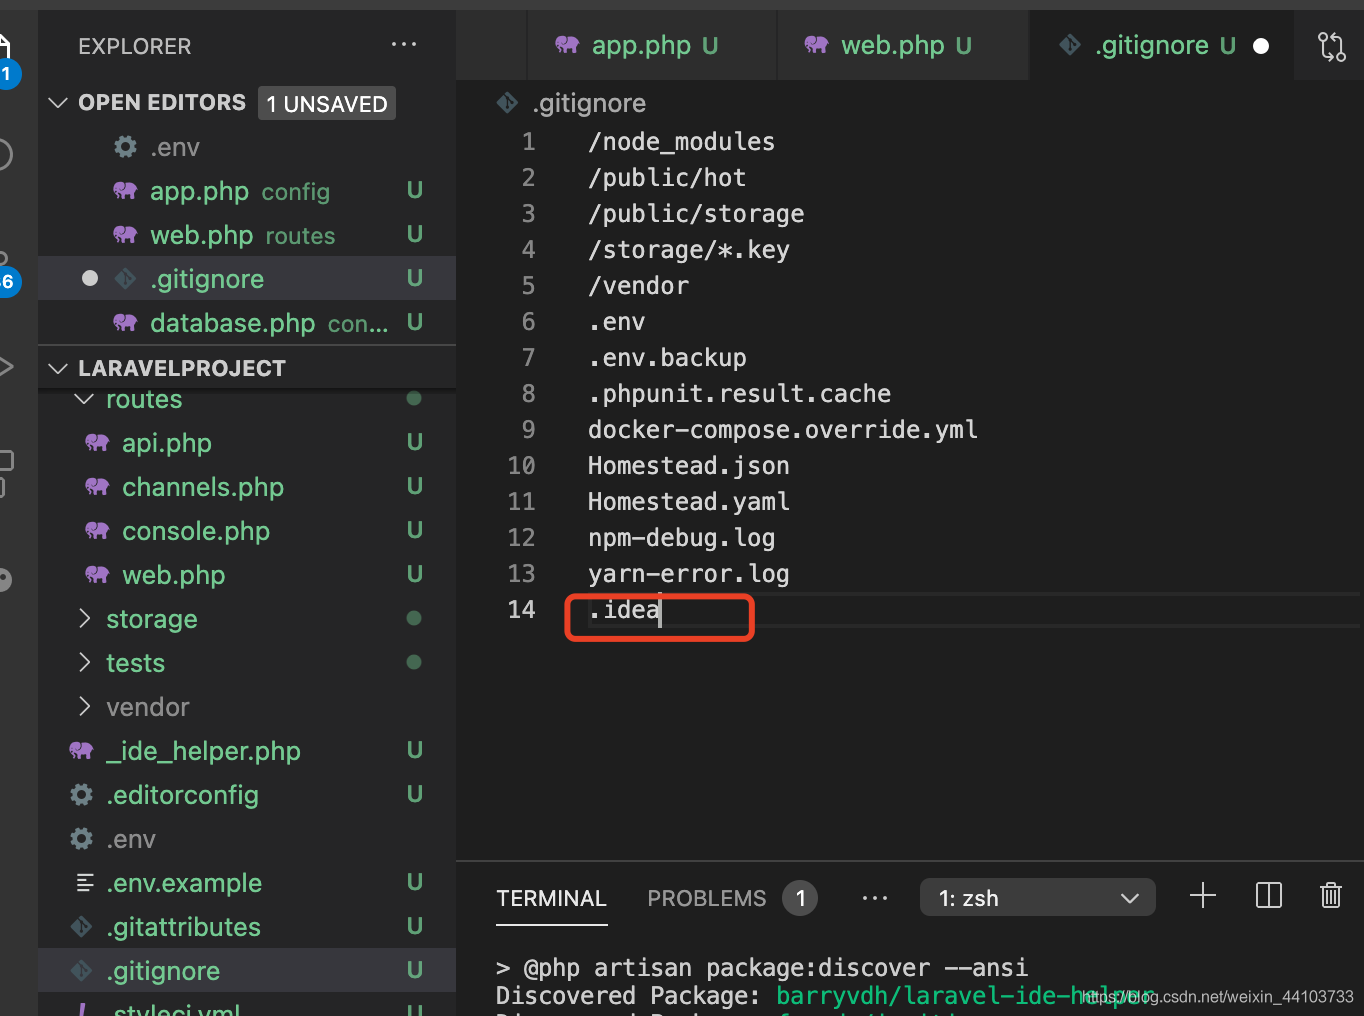Switch to the web.php editor tab
Screen dimensions: 1364x1016
point(903,45)
